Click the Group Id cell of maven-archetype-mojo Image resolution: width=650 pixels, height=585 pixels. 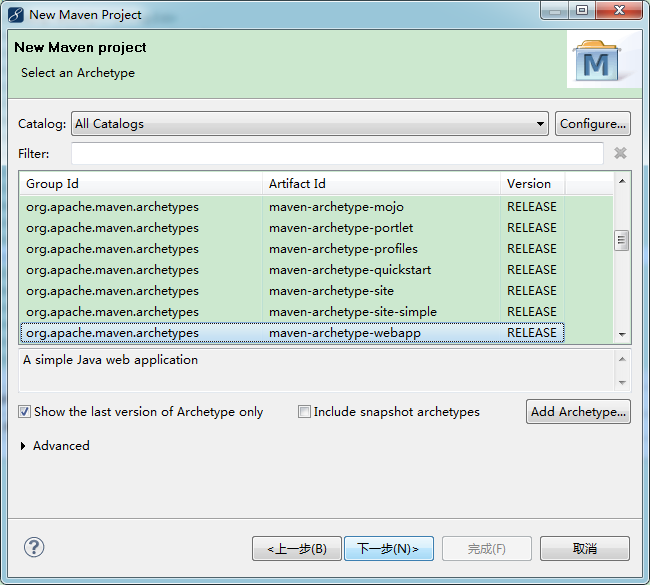[112, 207]
